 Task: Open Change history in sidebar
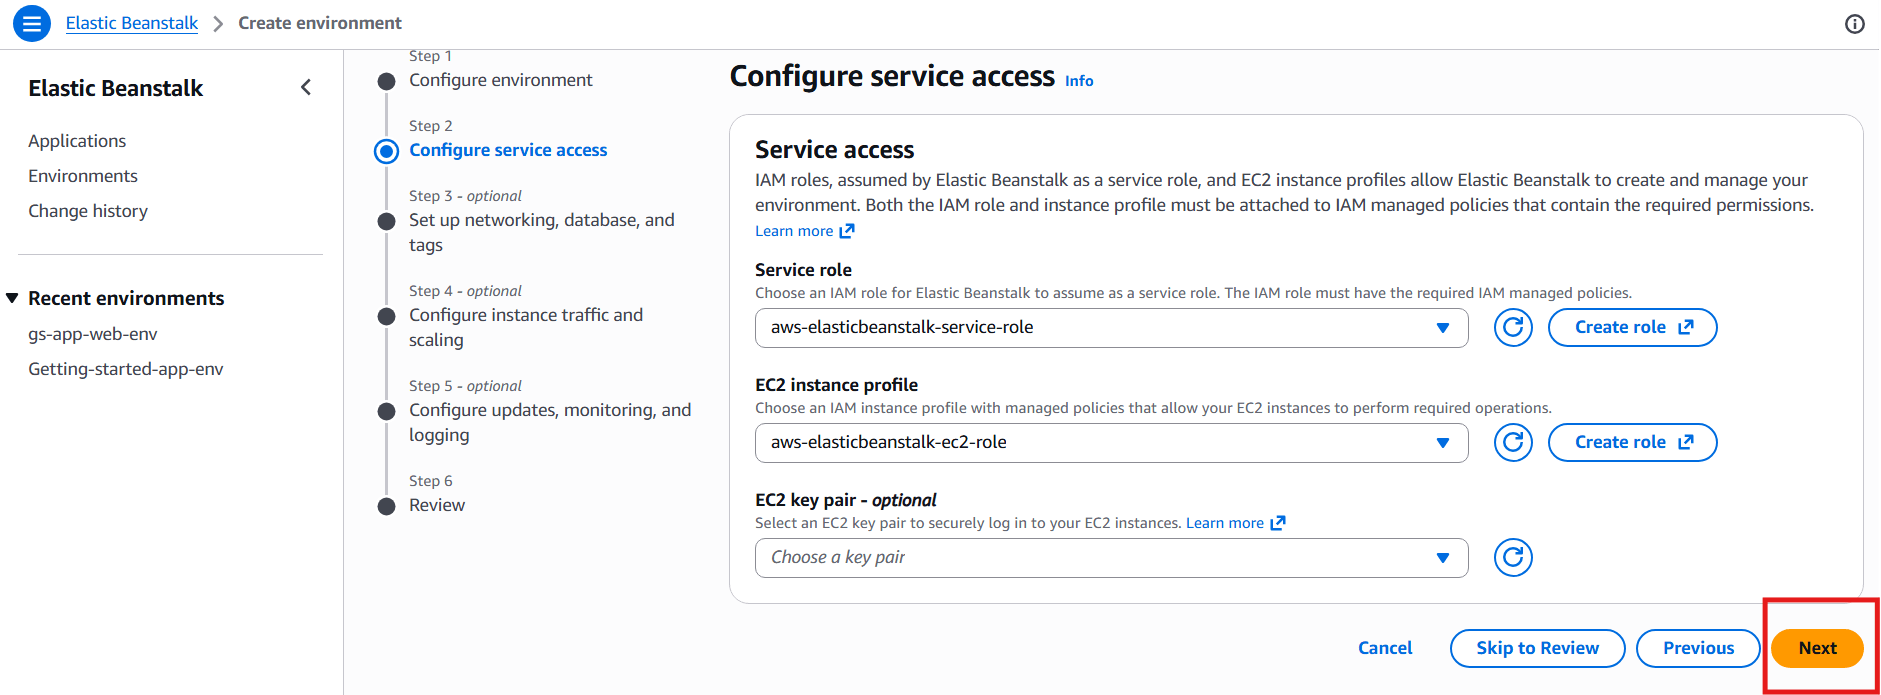pos(88,211)
